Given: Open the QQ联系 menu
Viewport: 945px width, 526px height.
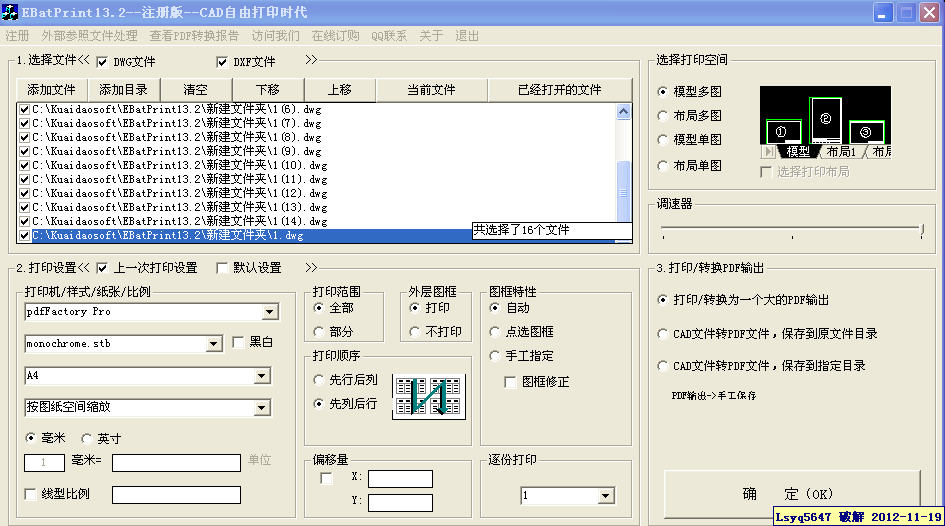Looking at the screenshot, I should pyautogui.click(x=389, y=36).
